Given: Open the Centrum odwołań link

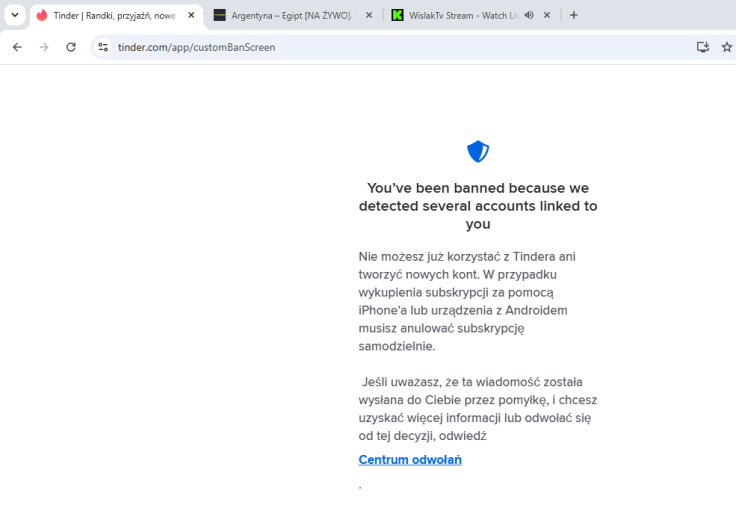Looking at the screenshot, I should (410, 460).
